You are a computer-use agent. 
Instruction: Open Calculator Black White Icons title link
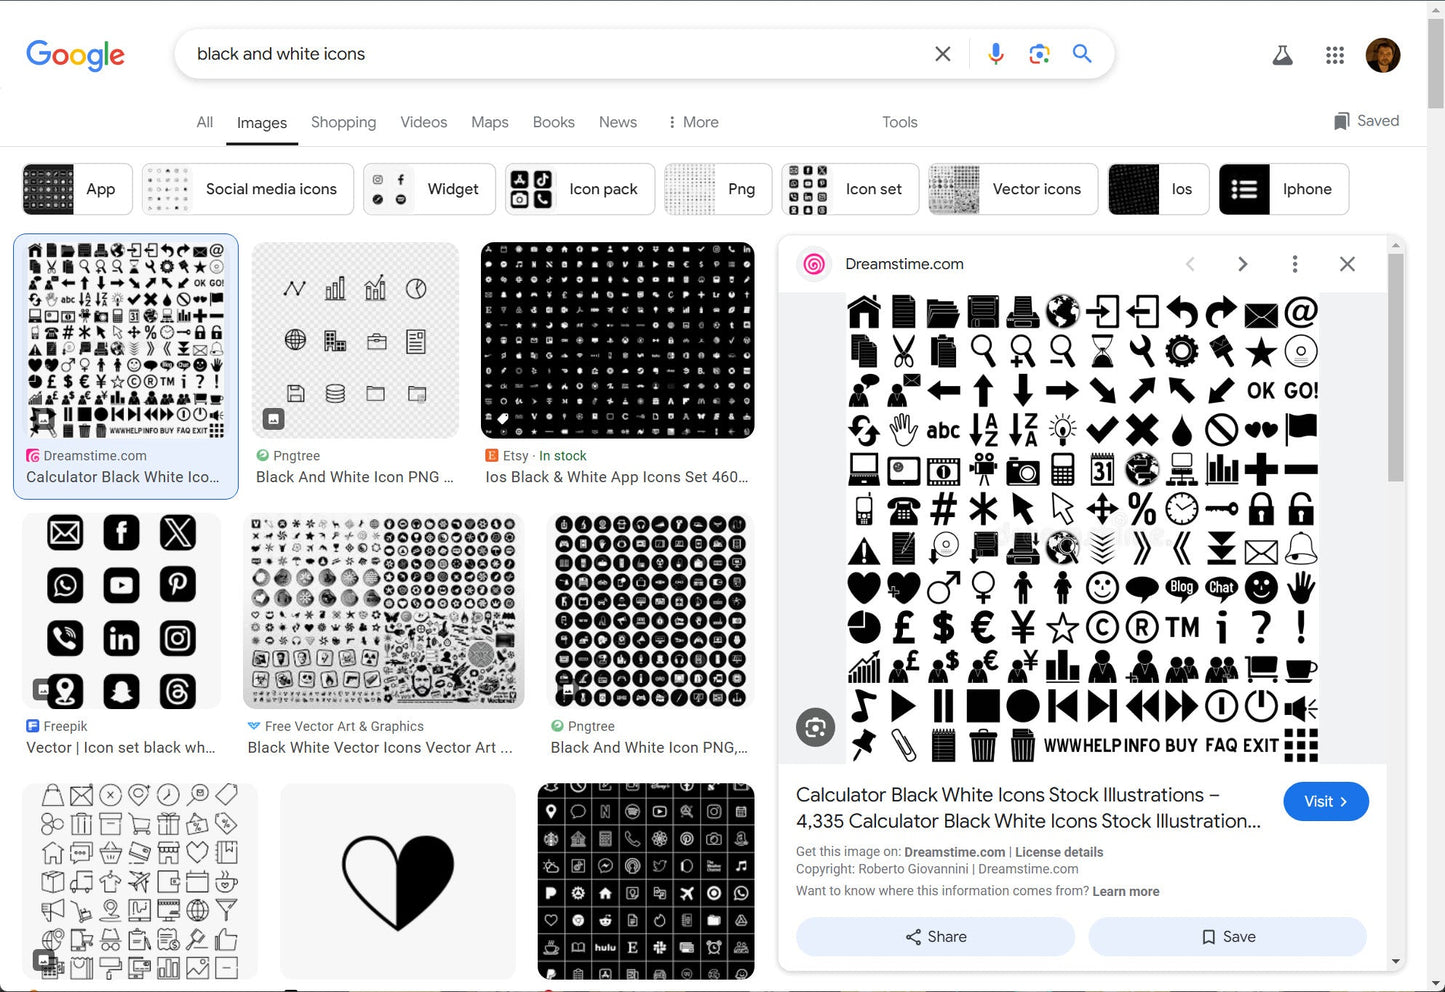(1029, 808)
